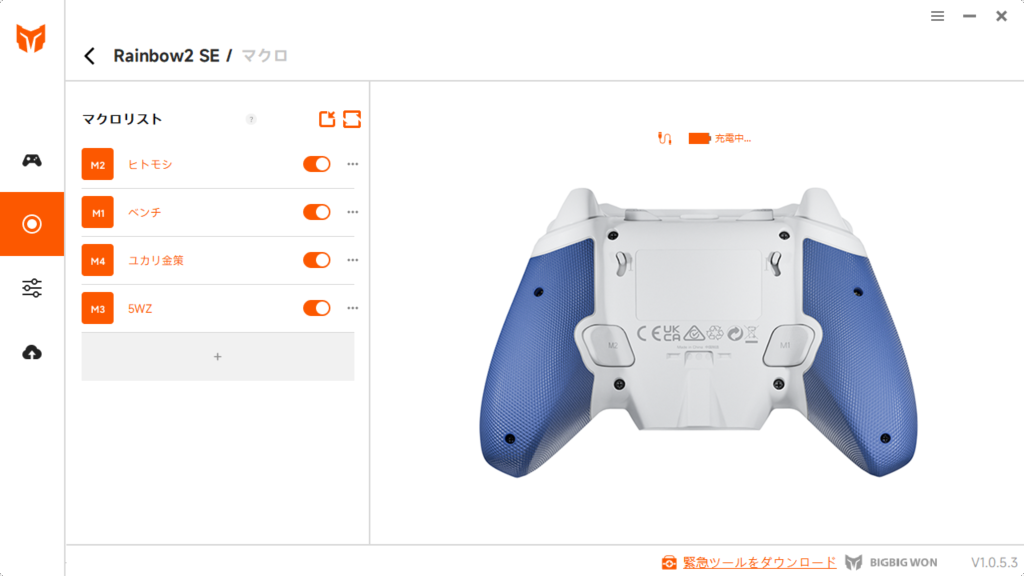Select the macro circle sidebar icon
This screenshot has height=576, width=1024.
tap(31, 224)
